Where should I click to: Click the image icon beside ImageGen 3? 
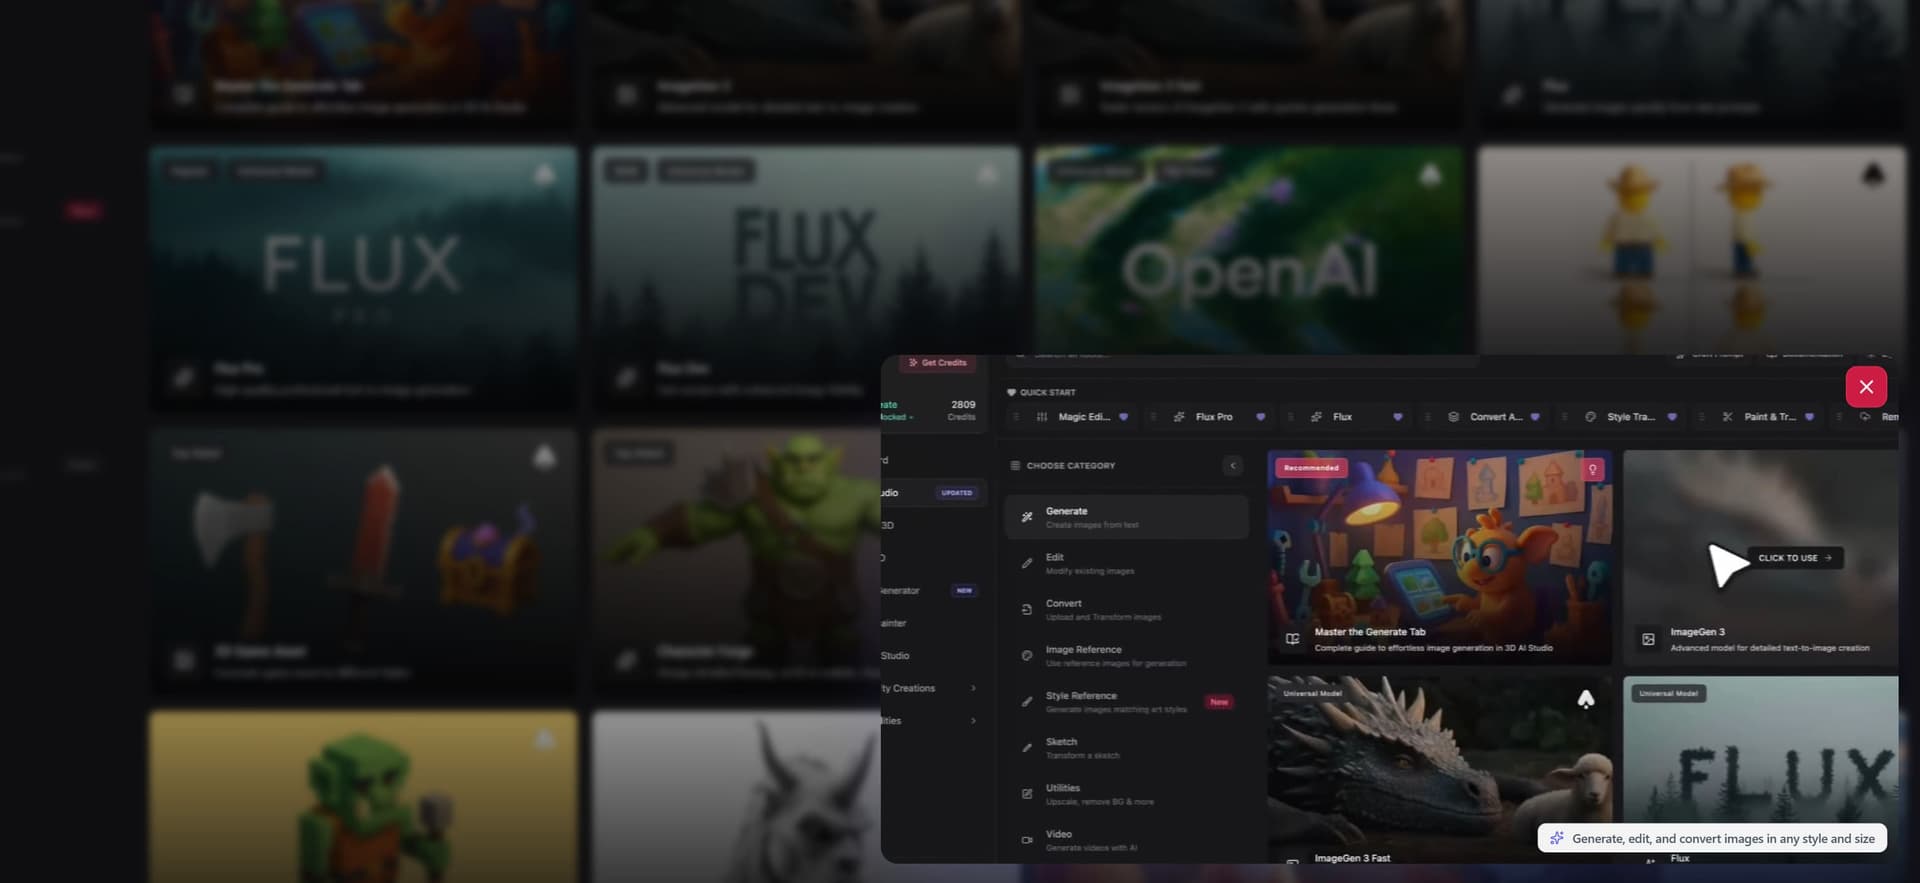[1648, 639]
